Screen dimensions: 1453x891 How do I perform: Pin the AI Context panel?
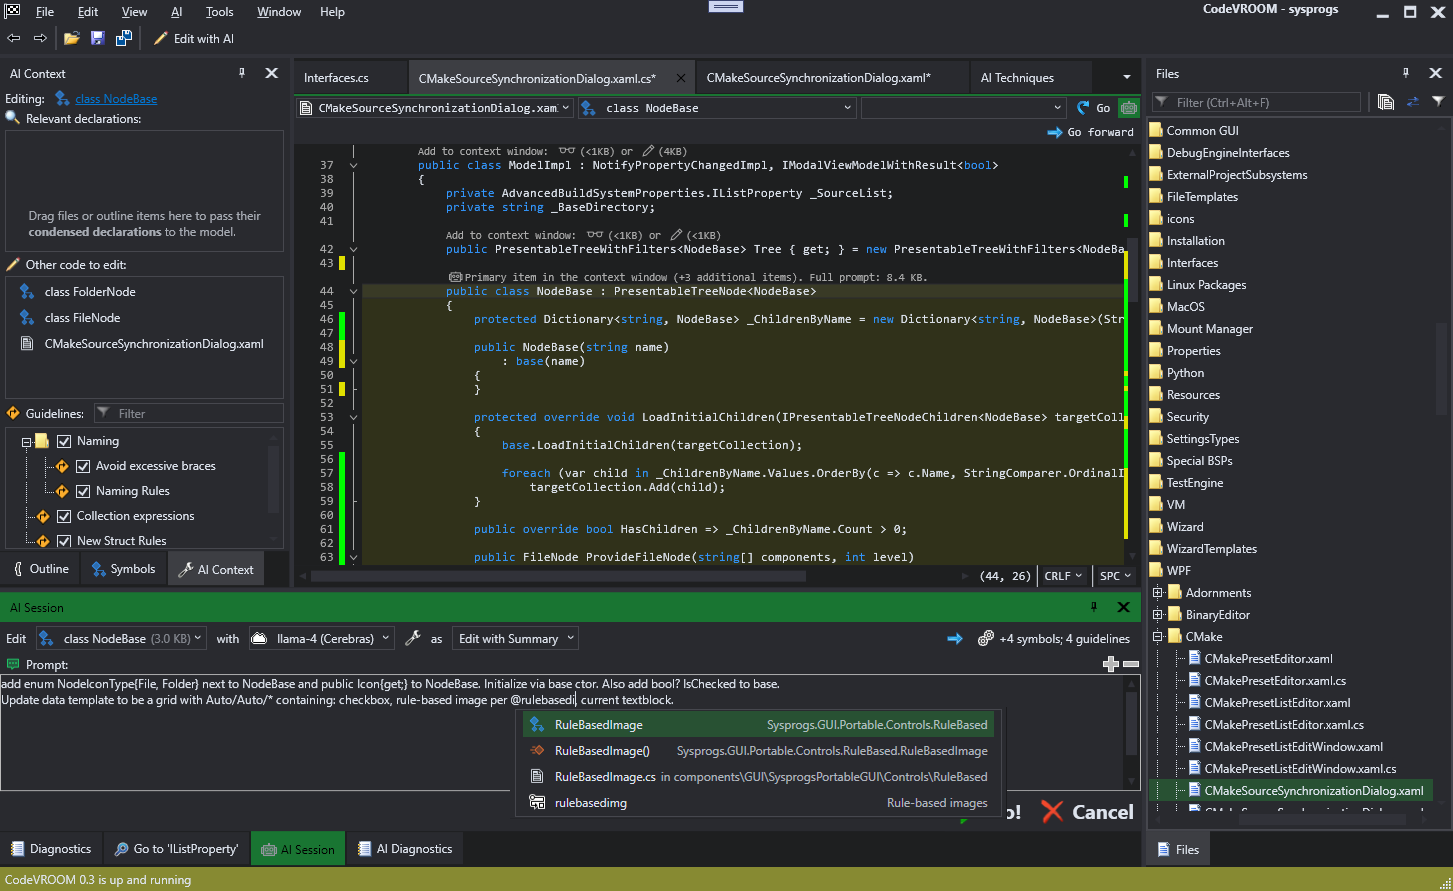(x=242, y=73)
